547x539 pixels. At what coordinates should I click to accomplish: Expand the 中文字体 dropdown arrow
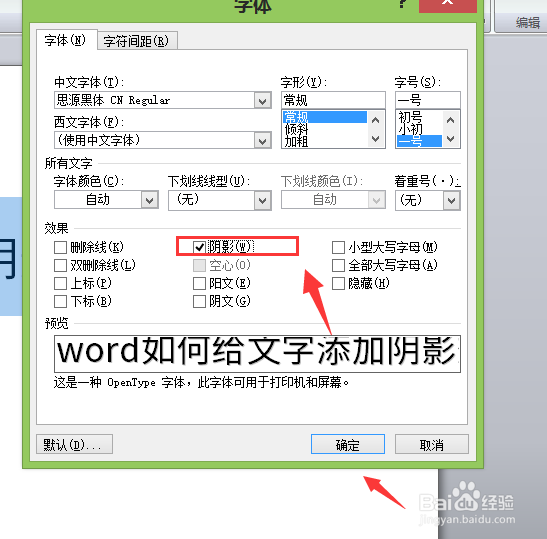coord(263,101)
